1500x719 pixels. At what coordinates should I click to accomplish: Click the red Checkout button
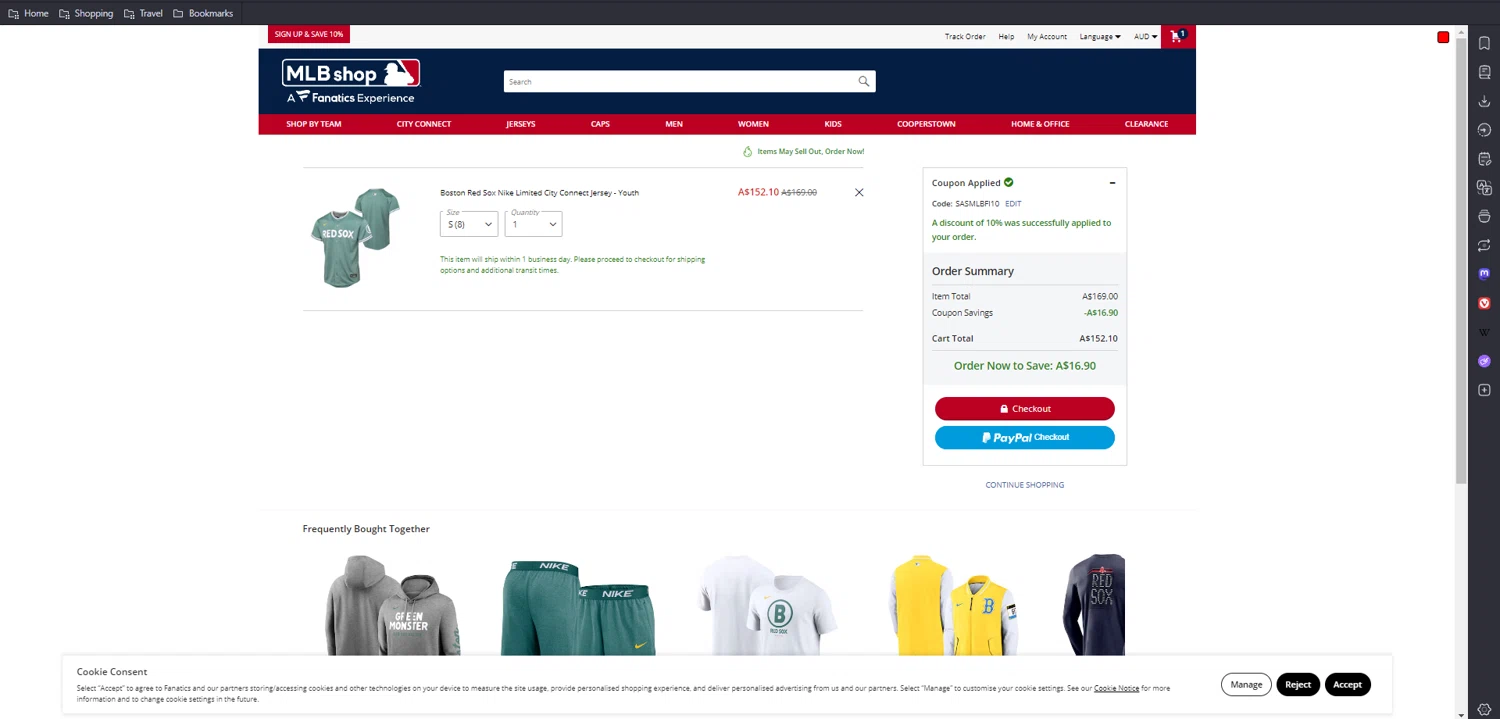[x=1025, y=408]
